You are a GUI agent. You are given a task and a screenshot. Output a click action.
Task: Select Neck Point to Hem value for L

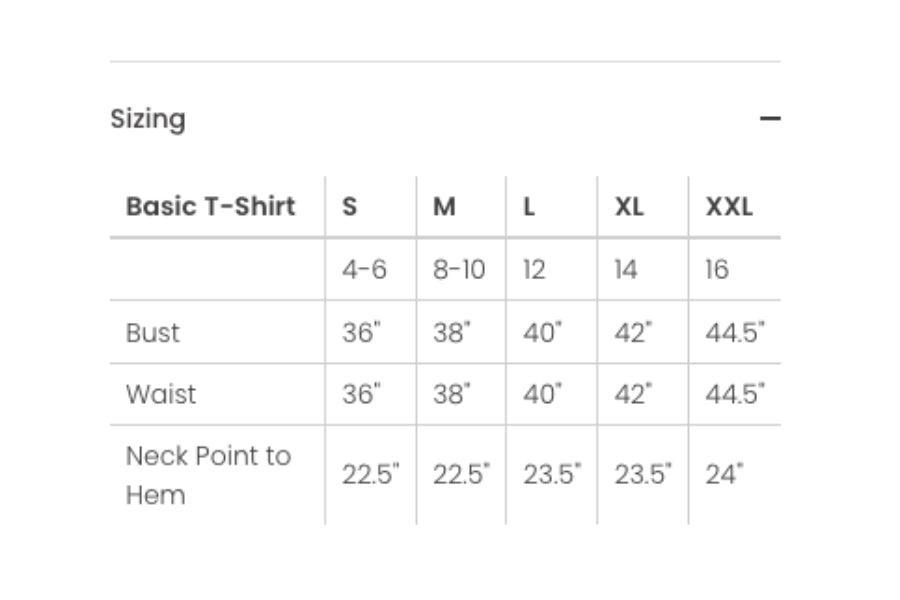(552, 475)
